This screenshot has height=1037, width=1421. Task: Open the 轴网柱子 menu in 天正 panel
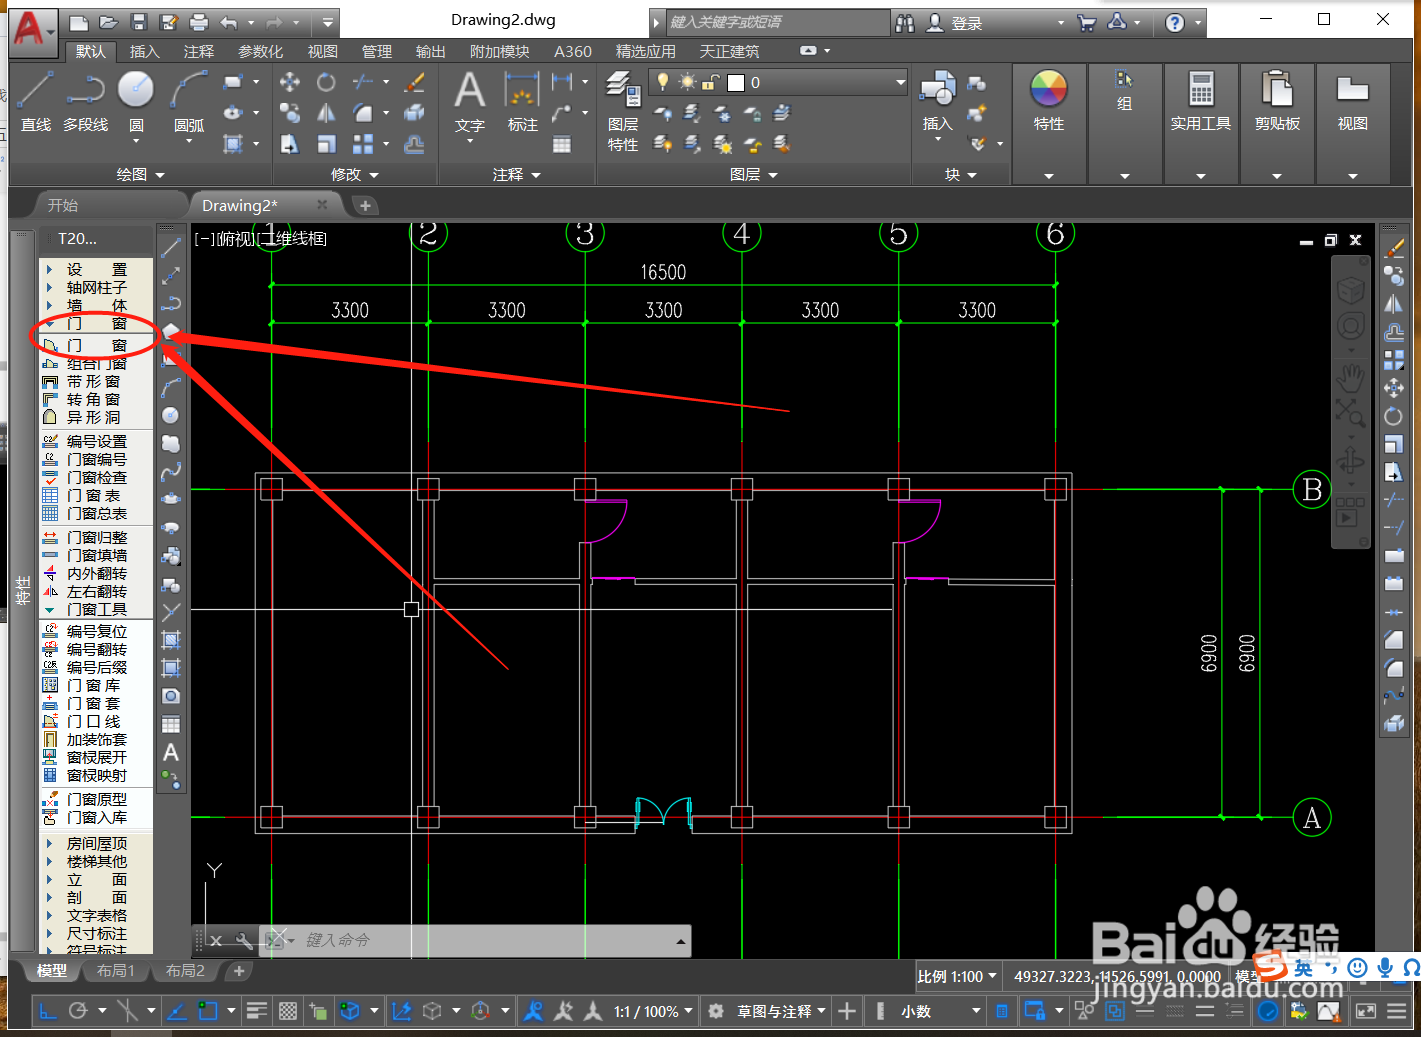pos(87,288)
